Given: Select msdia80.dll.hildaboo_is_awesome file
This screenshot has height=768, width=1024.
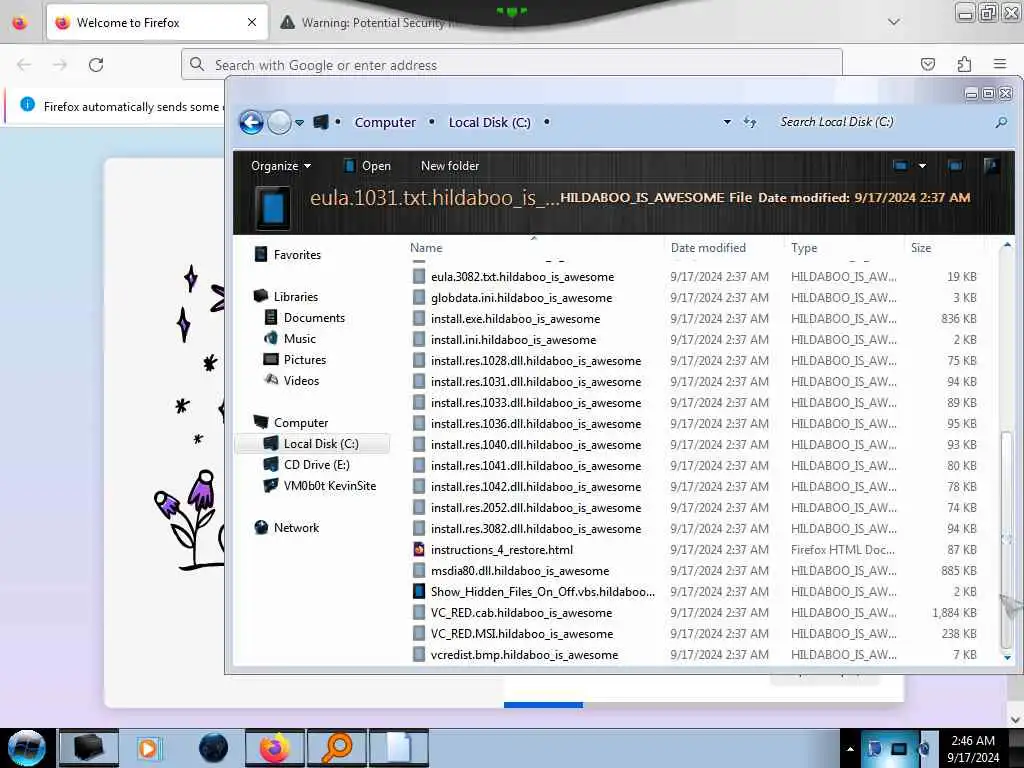Looking at the screenshot, I should 520,570.
